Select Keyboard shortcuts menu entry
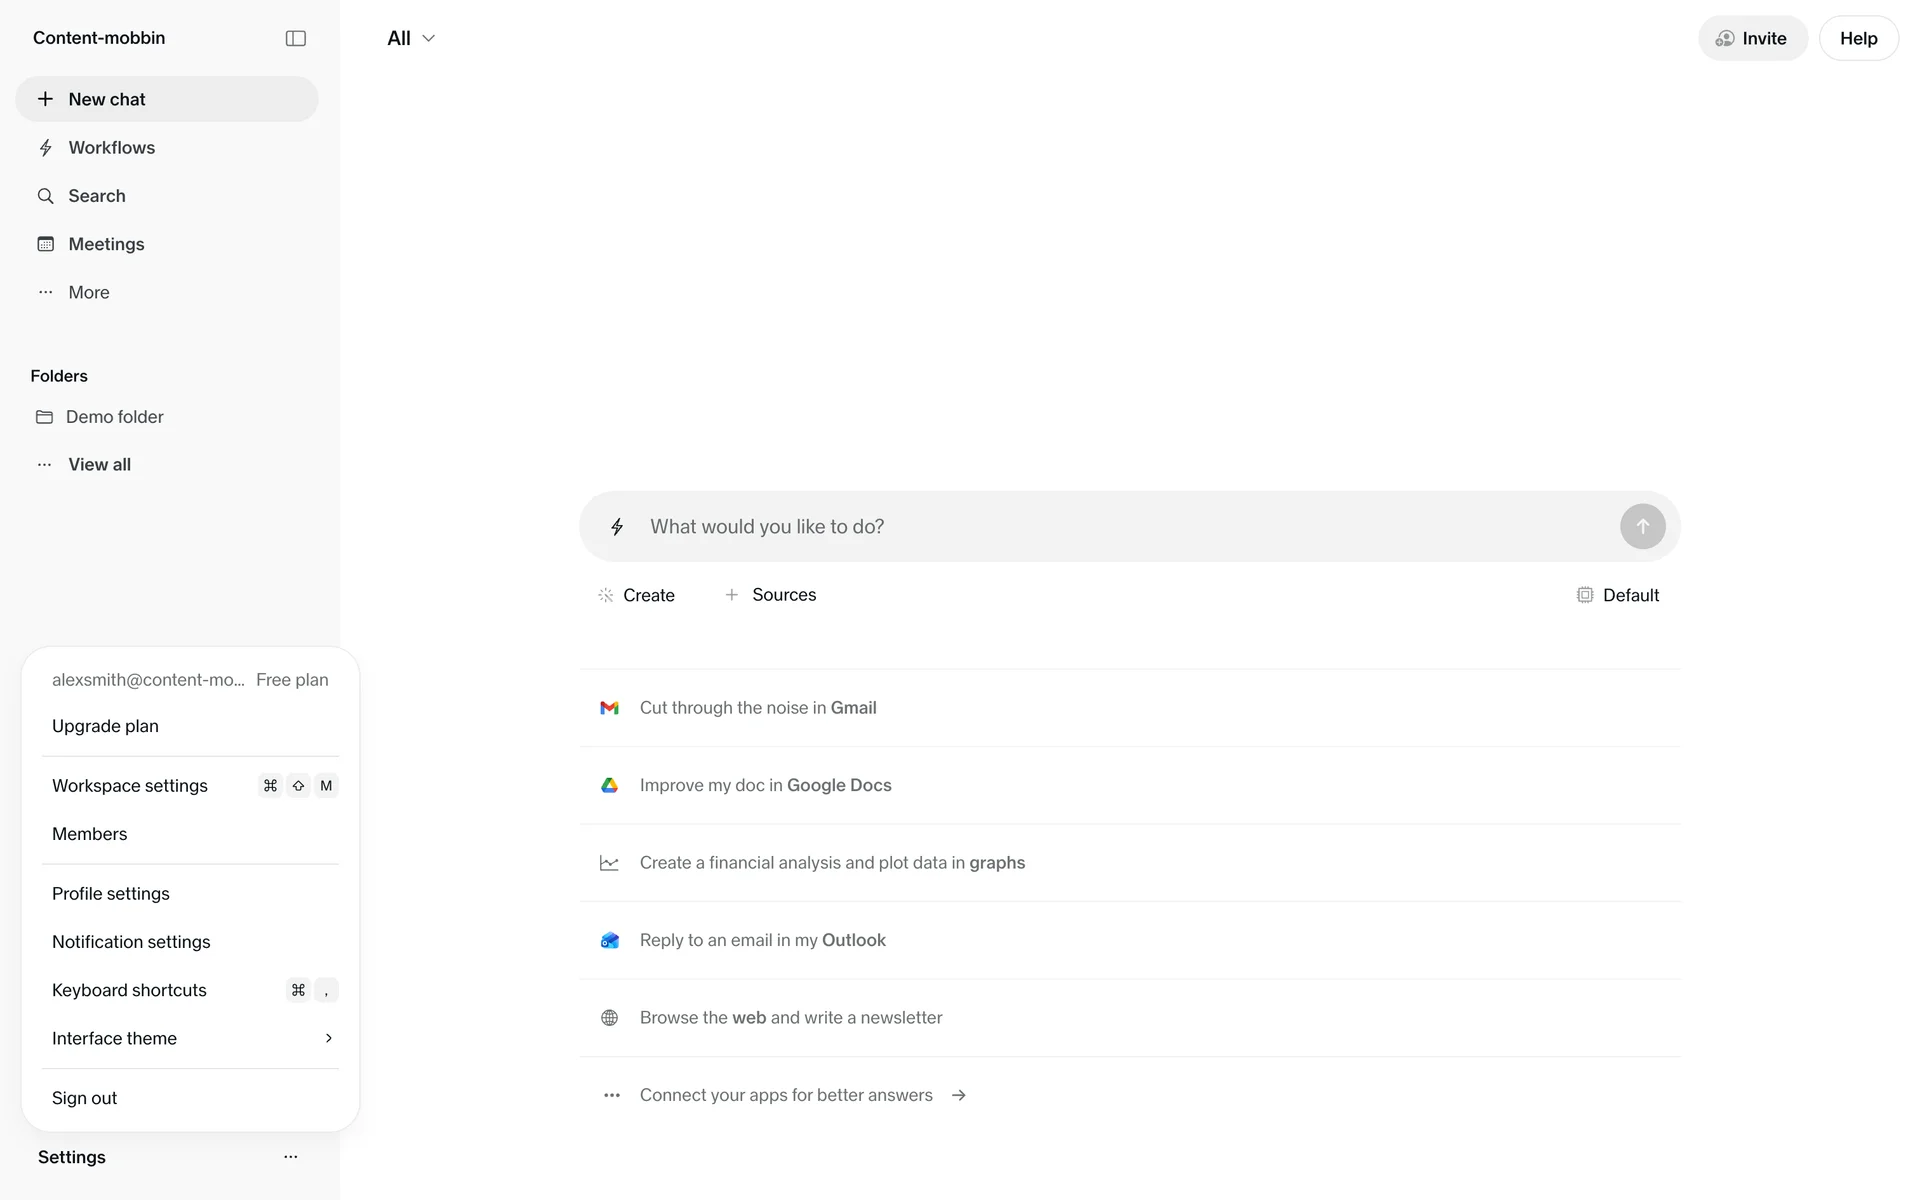The image size is (1920, 1200). point(130,990)
